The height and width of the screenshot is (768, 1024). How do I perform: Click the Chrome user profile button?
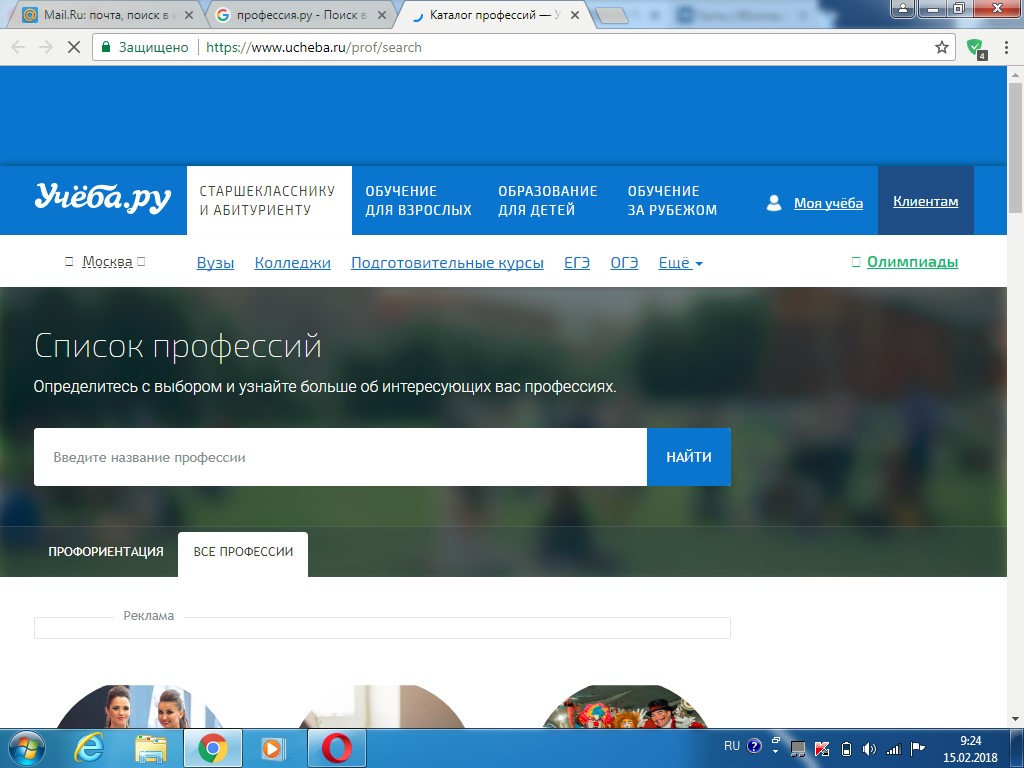(903, 8)
